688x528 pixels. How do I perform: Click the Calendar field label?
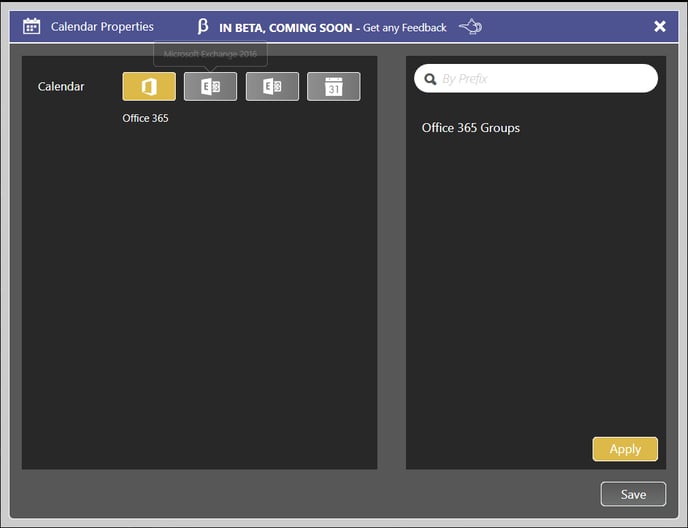pos(61,86)
